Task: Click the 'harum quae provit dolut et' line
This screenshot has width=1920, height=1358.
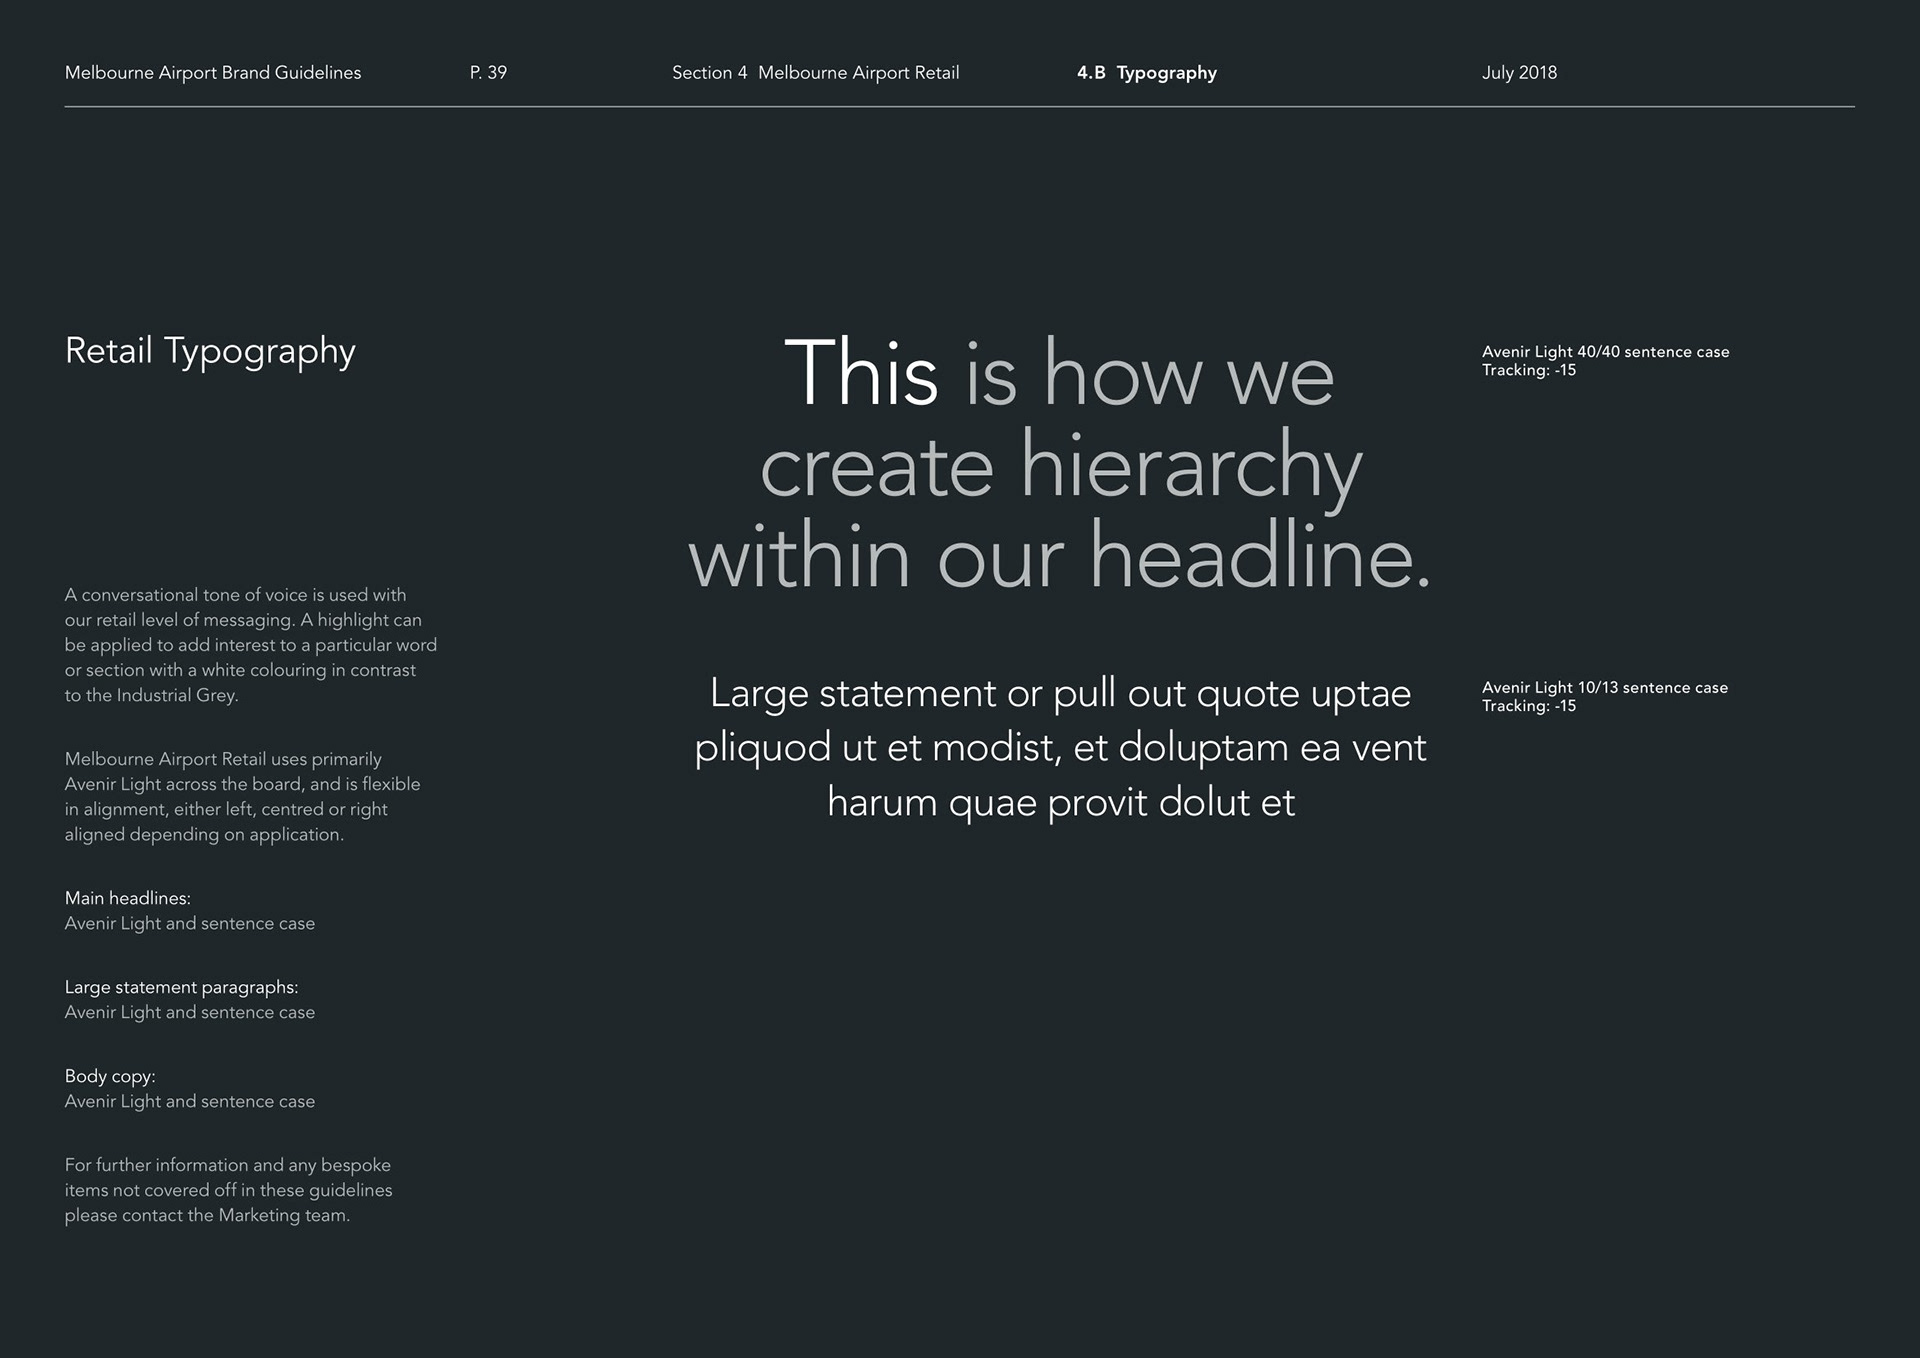Action: [x=1060, y=803]
